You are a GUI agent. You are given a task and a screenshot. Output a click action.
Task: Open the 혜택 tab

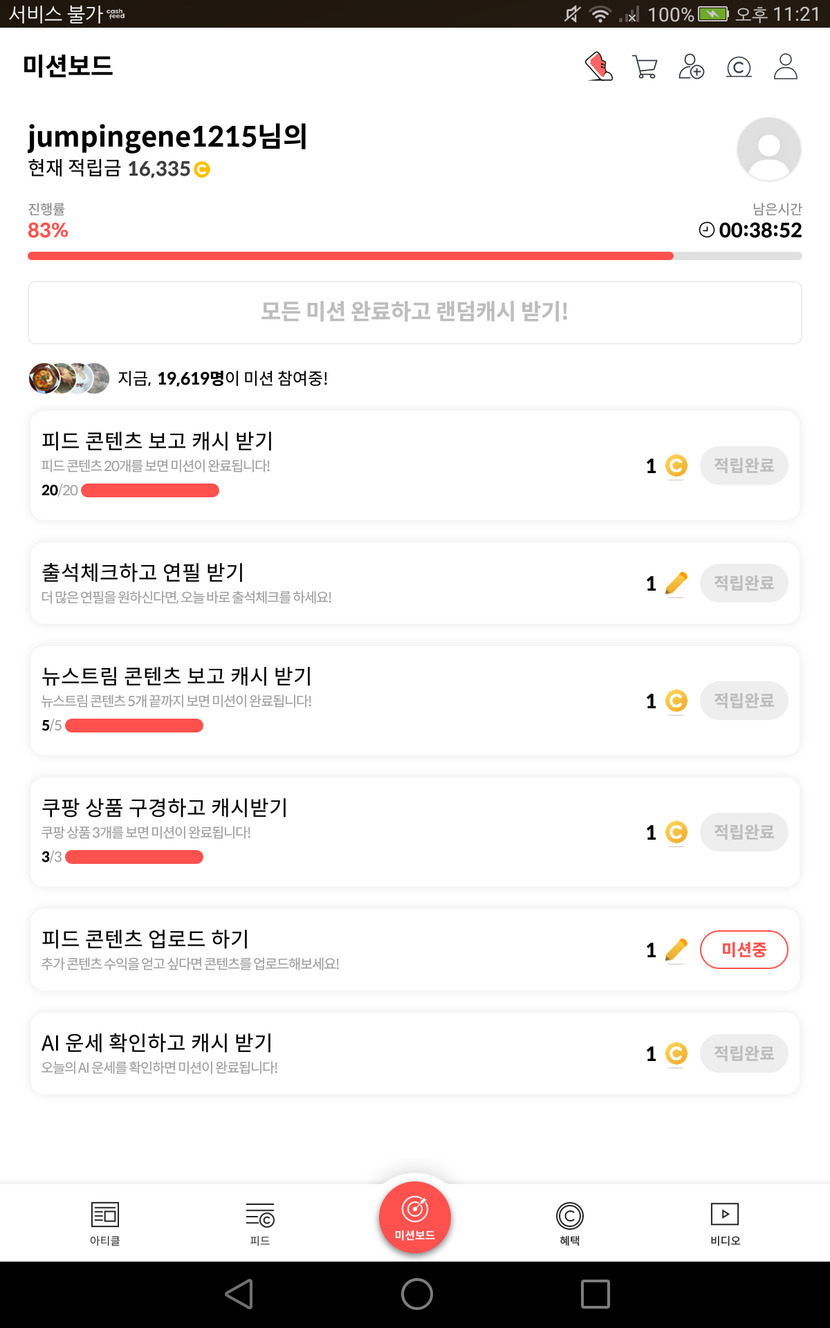(x=570, y=1223)
